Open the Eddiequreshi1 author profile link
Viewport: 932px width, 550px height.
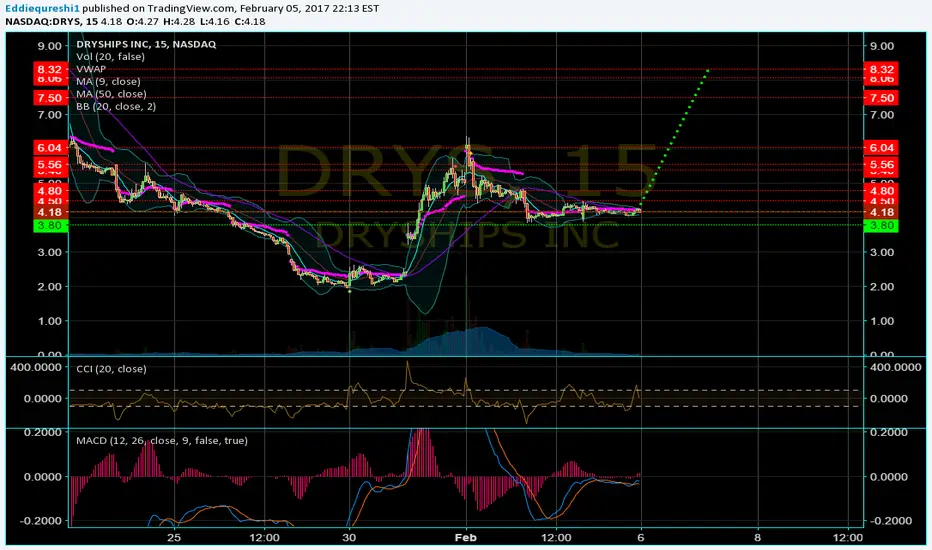tap(42, 8)
